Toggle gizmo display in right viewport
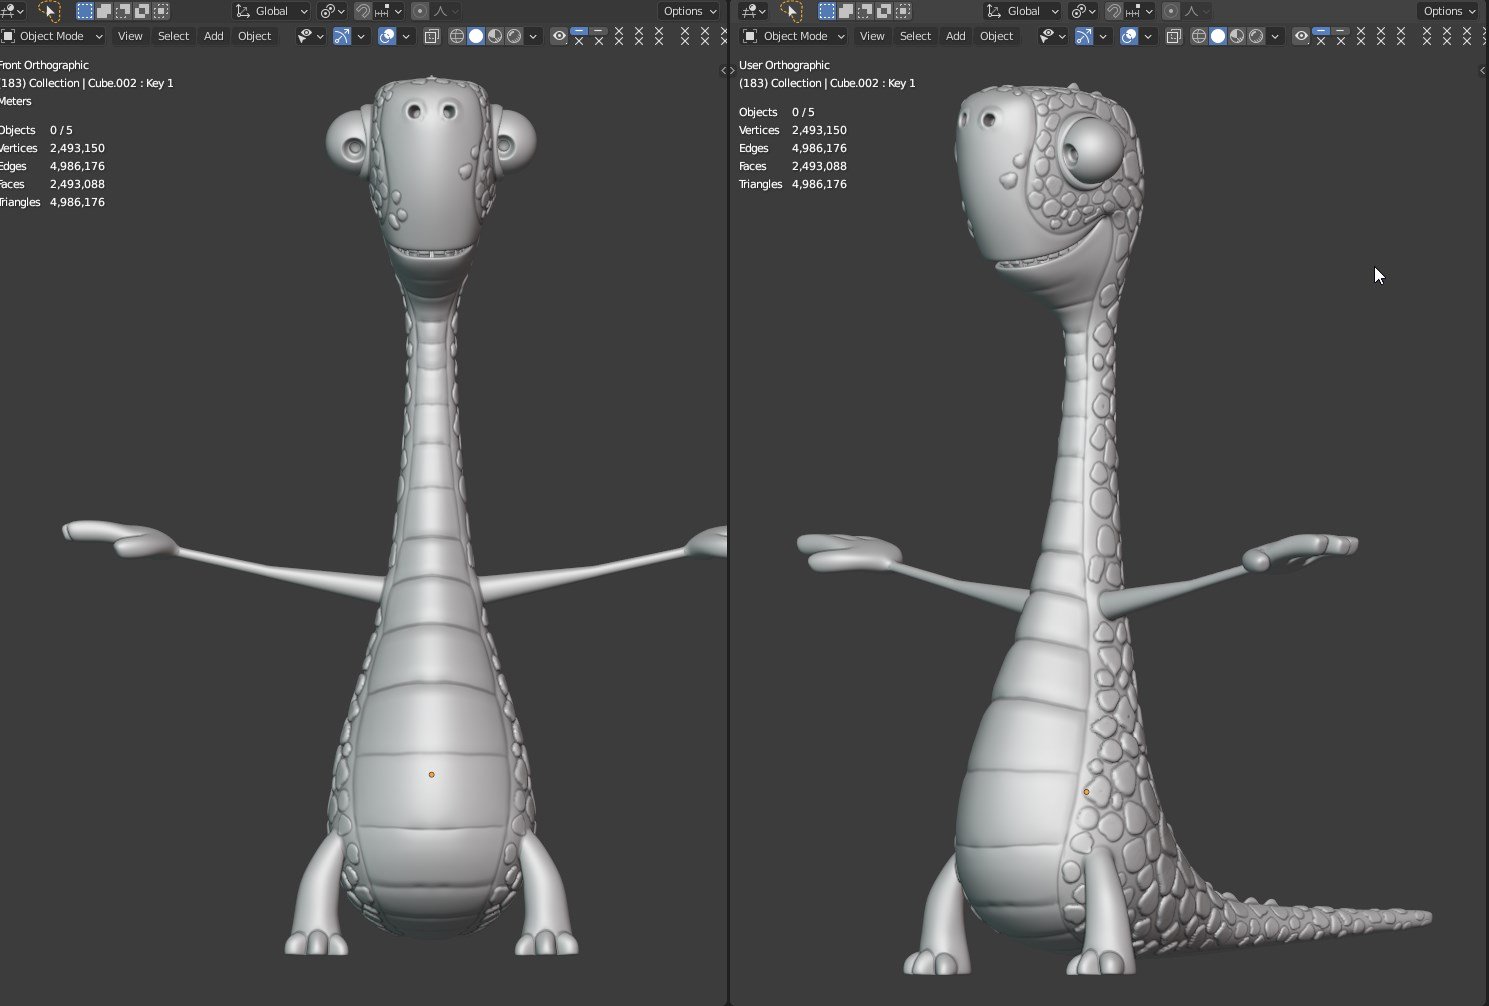This screenshot has width=1489, height=1006. point(1084,36)
